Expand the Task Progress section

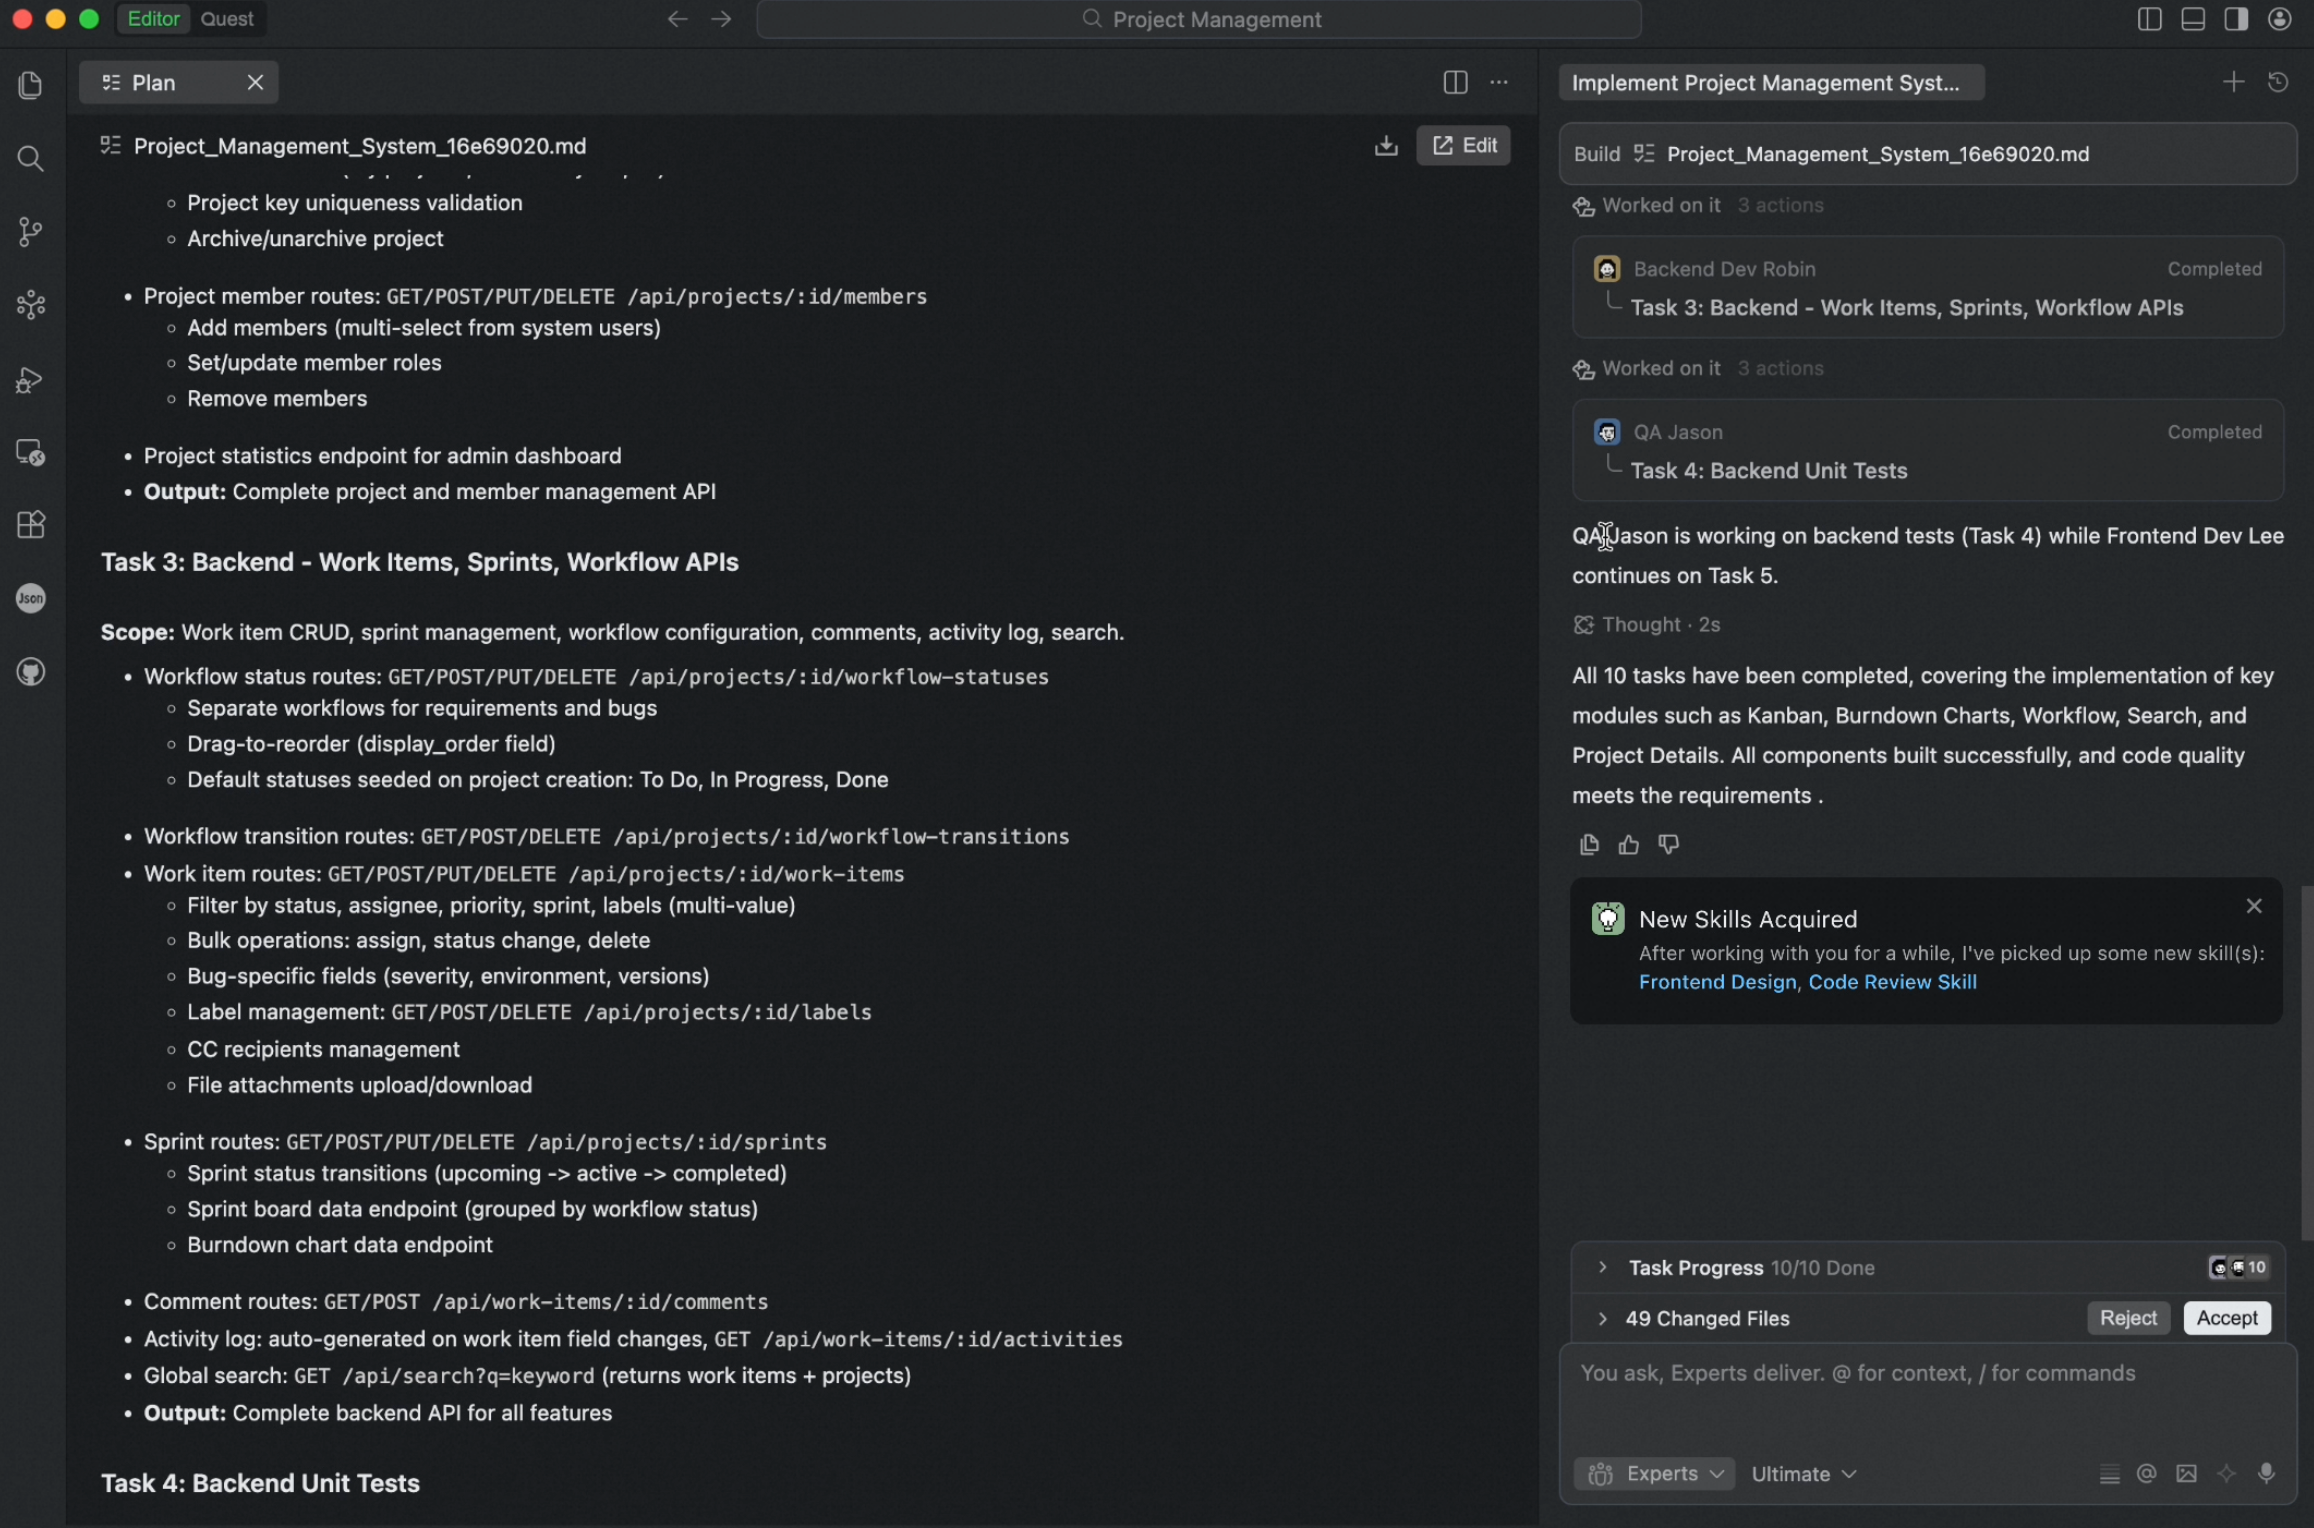pos(1602,1267)
